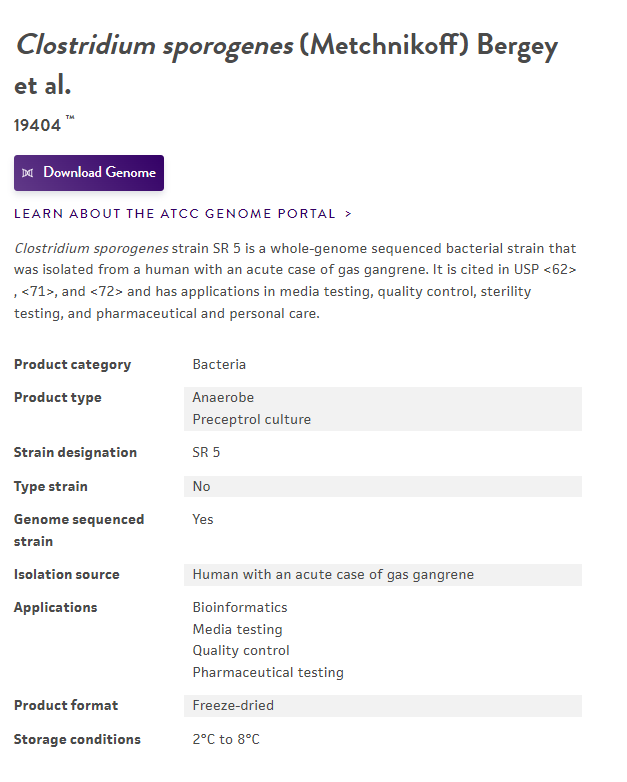Click Bioinformatics in Applications list
Image resolution: width=627 pixels, height=782 pixels.
pyautogui.click(x=240, y=608)
